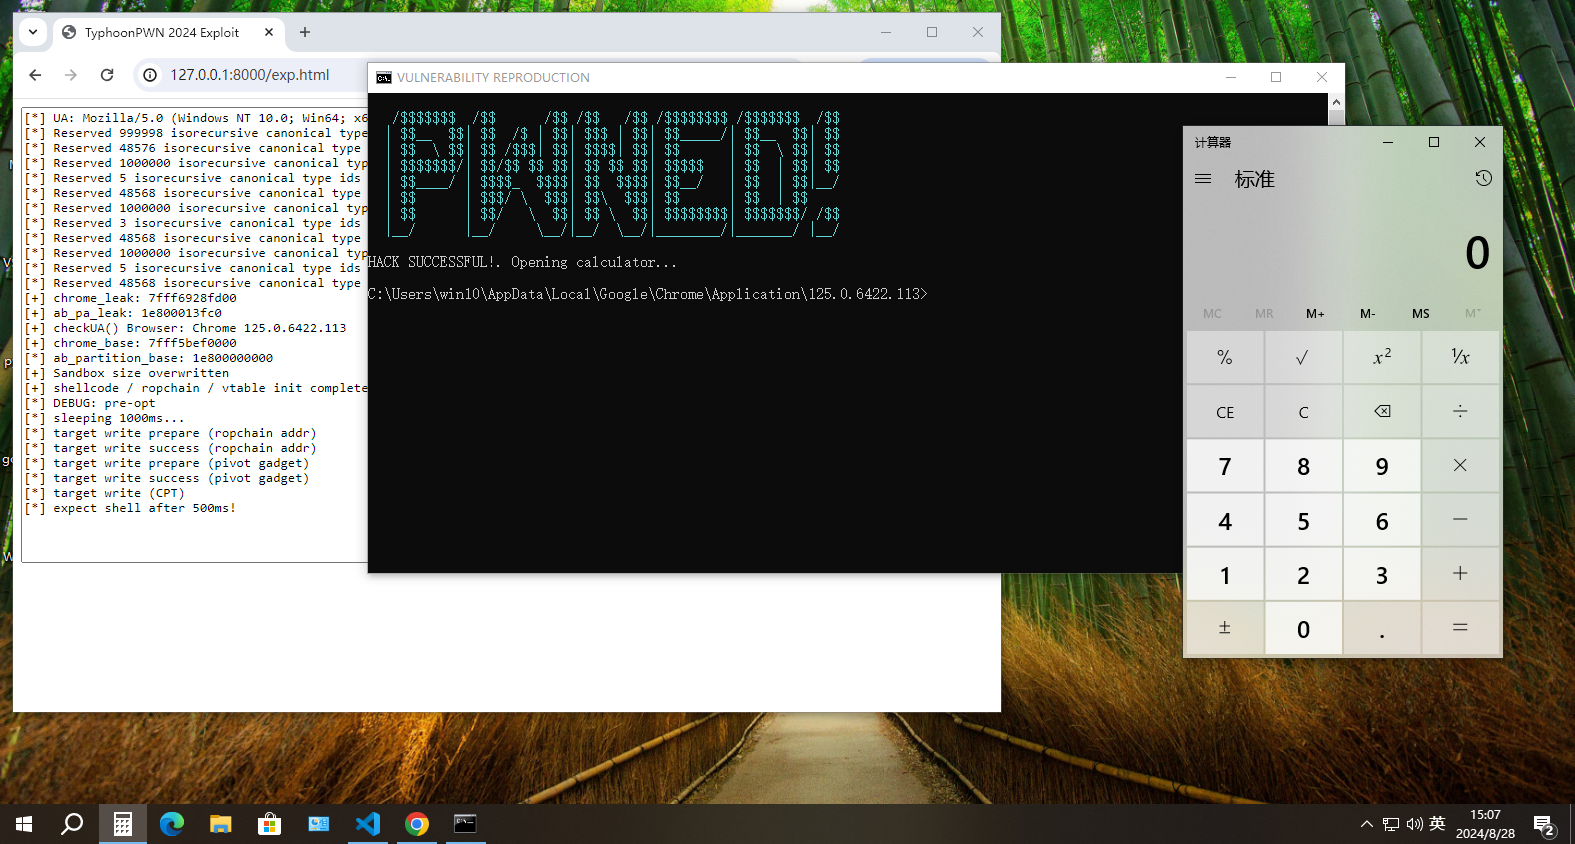Expand Chrome tab search dropdown
1575x844 pixels.
coord(33,32)
